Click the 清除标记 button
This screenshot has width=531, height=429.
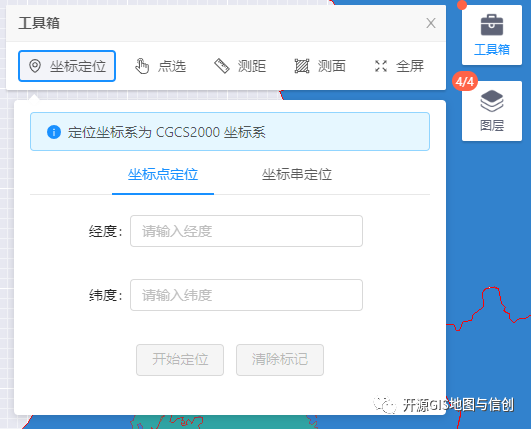[x=280, y=360]
